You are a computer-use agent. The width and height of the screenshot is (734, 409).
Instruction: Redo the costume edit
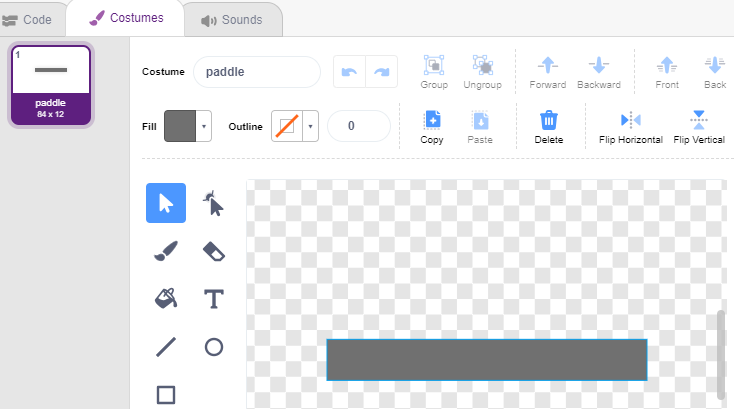point(382,72)
